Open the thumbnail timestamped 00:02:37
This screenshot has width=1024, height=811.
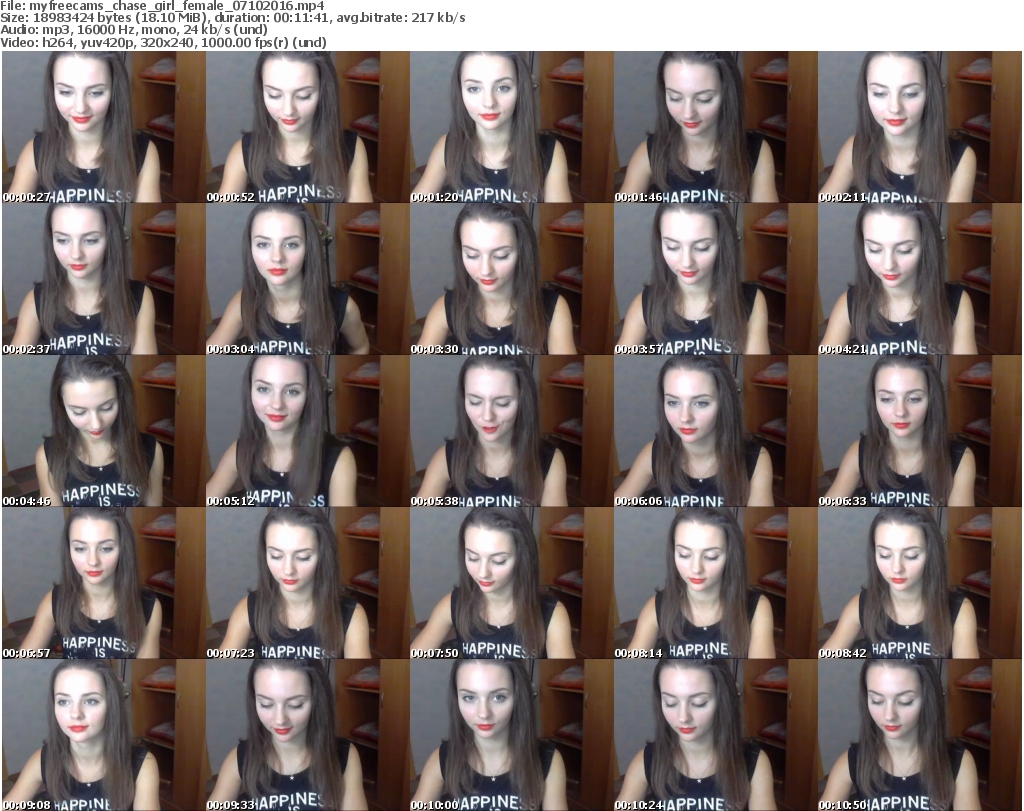tap(103, 279)
